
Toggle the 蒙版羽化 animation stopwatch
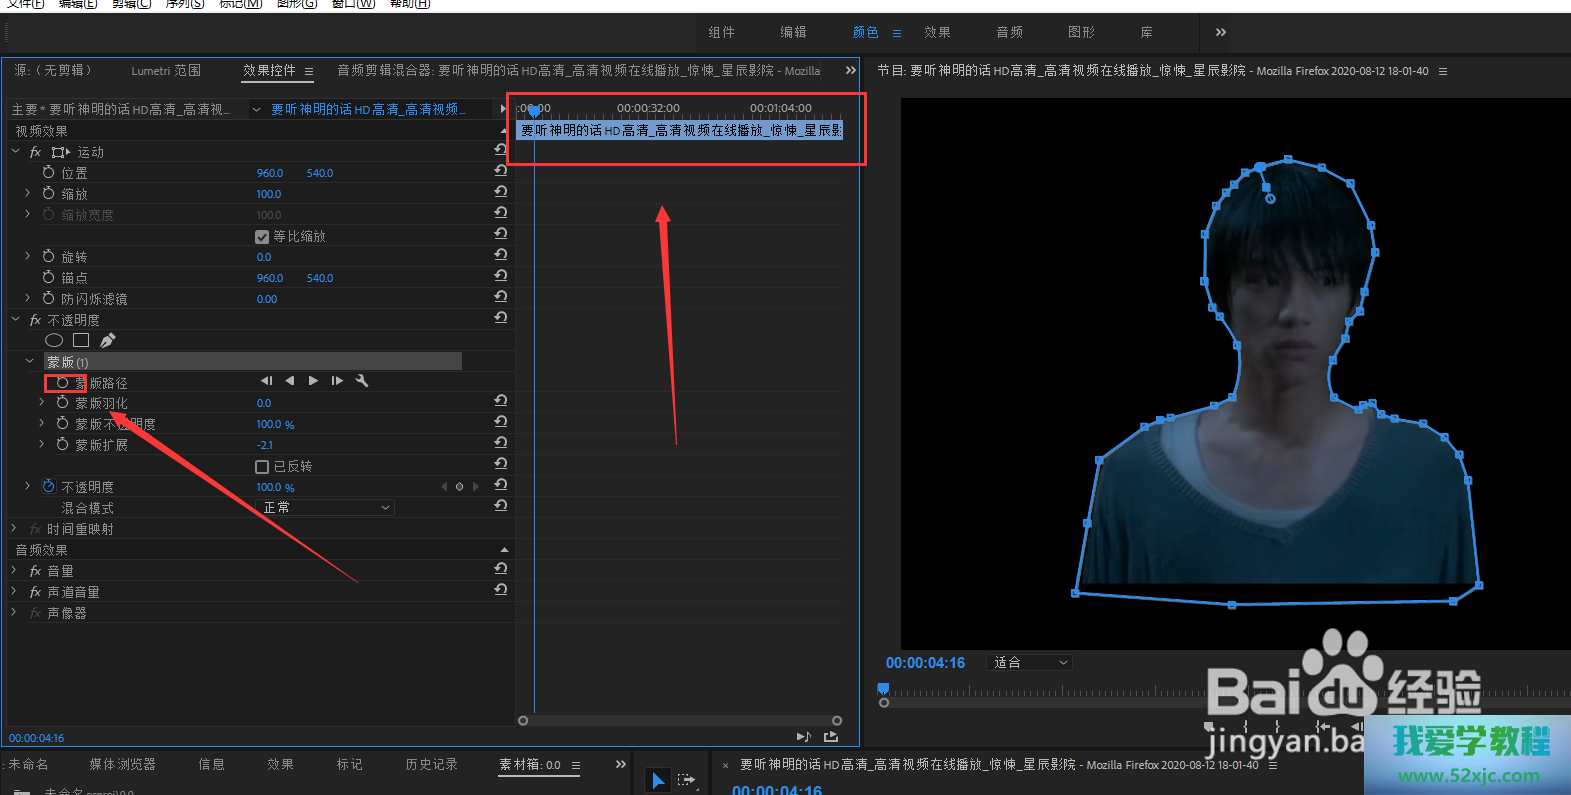tap(63, 402)
